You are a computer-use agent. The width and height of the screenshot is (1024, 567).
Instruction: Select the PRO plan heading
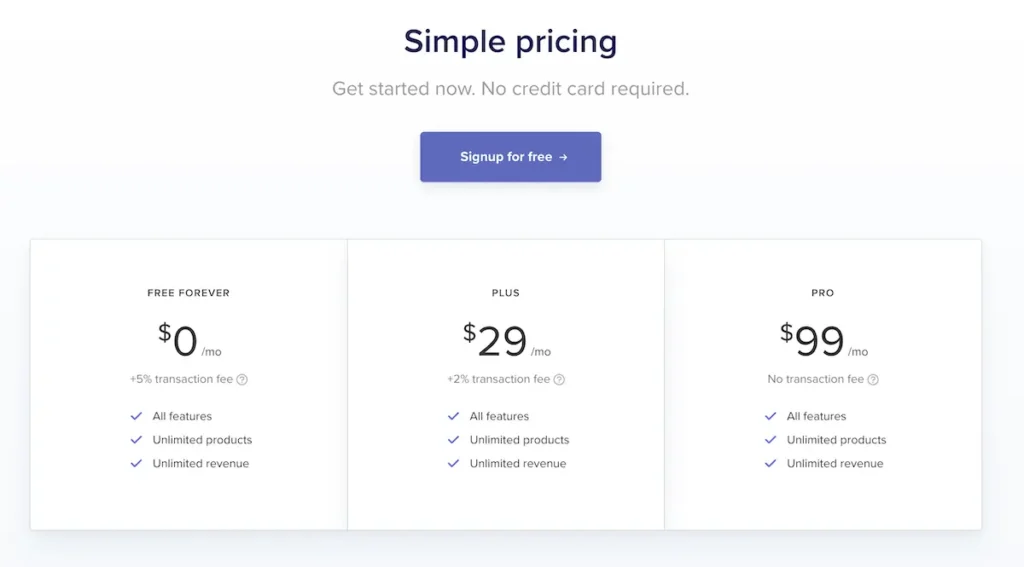point(823,293)
